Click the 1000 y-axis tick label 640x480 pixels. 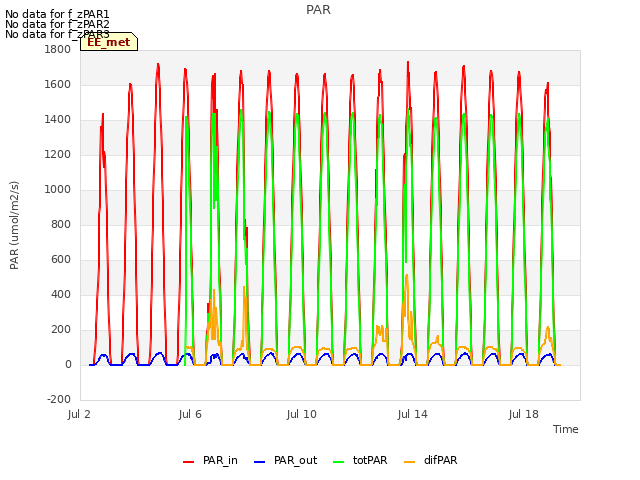click(x=58, y=189)
